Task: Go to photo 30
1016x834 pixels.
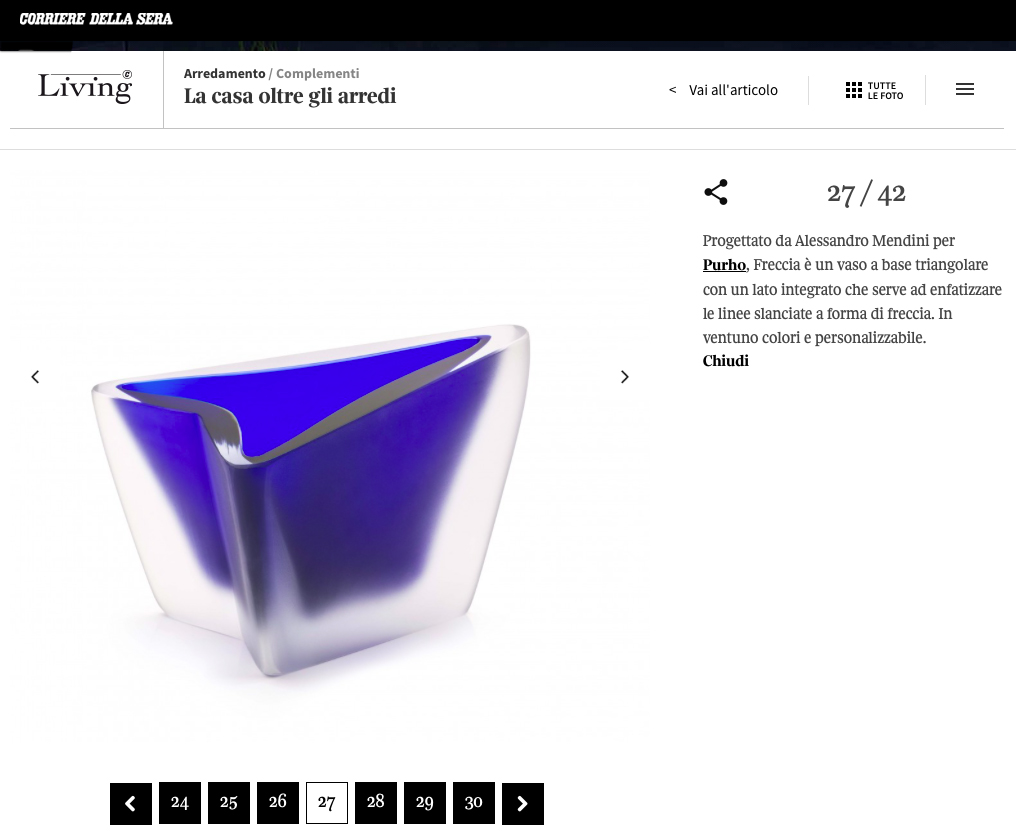Action: [474, 803]
